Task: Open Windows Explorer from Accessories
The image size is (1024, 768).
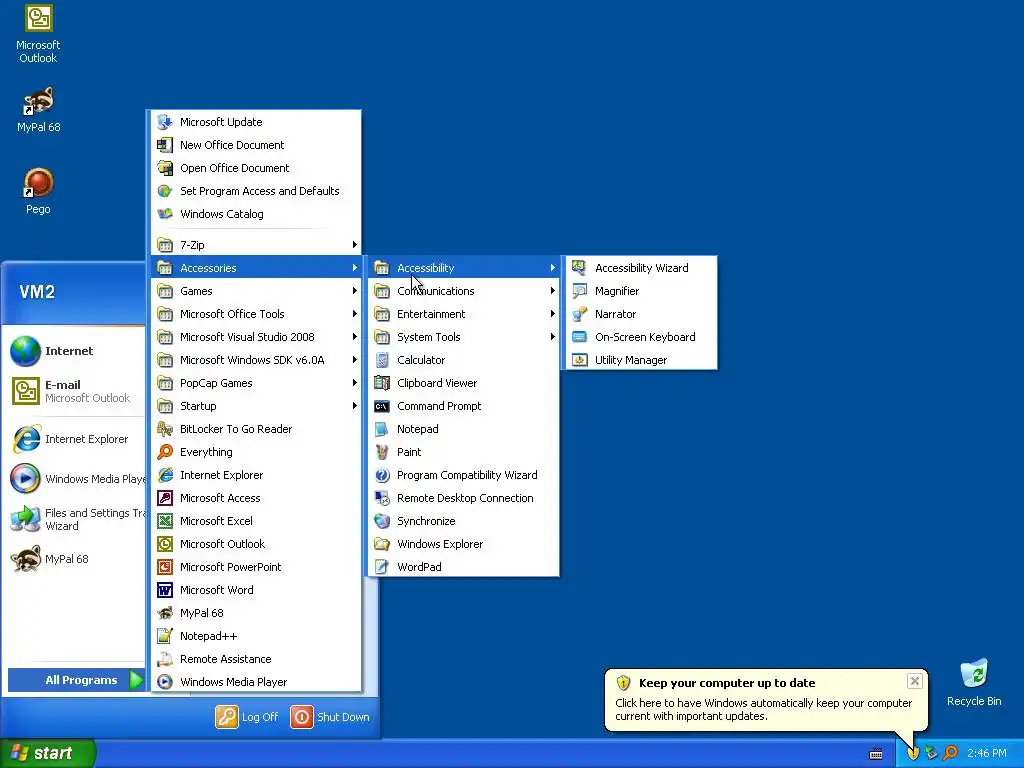Action: [463, 544]
